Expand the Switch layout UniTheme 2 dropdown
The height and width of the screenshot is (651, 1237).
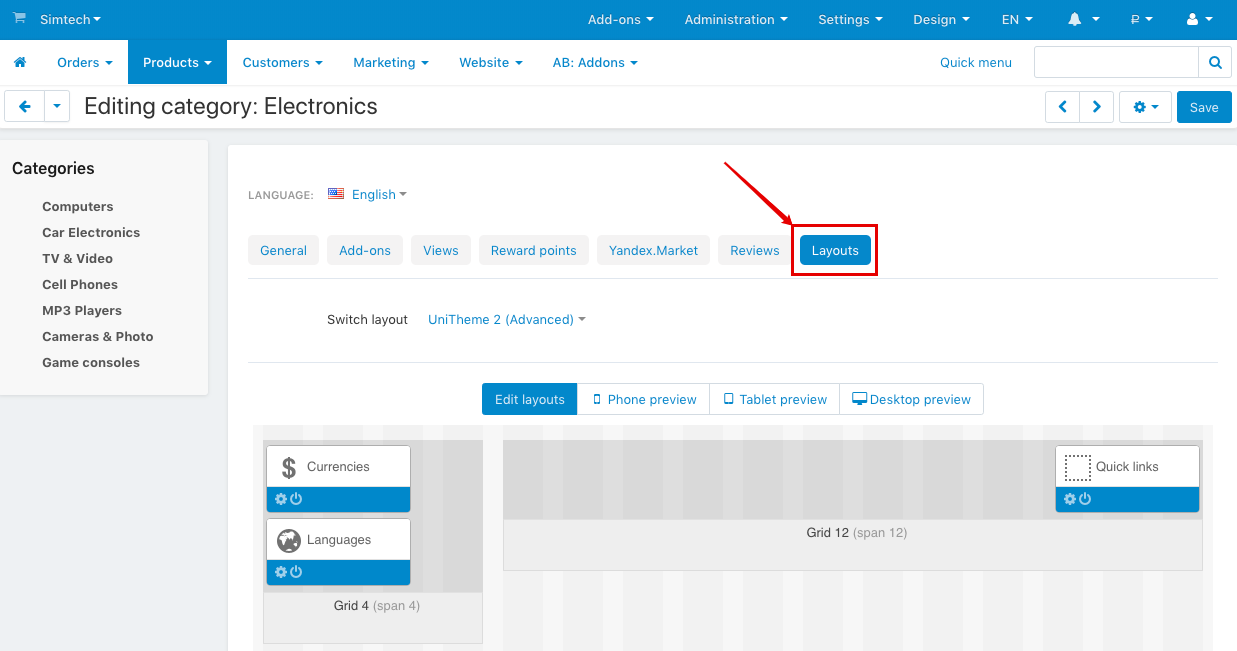pyautogui.click(x=506, y=320)
